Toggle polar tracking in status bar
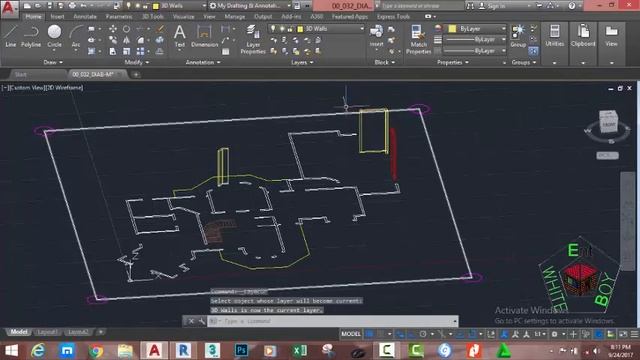This screenshot has width=640, height=360. pos(423,334)
